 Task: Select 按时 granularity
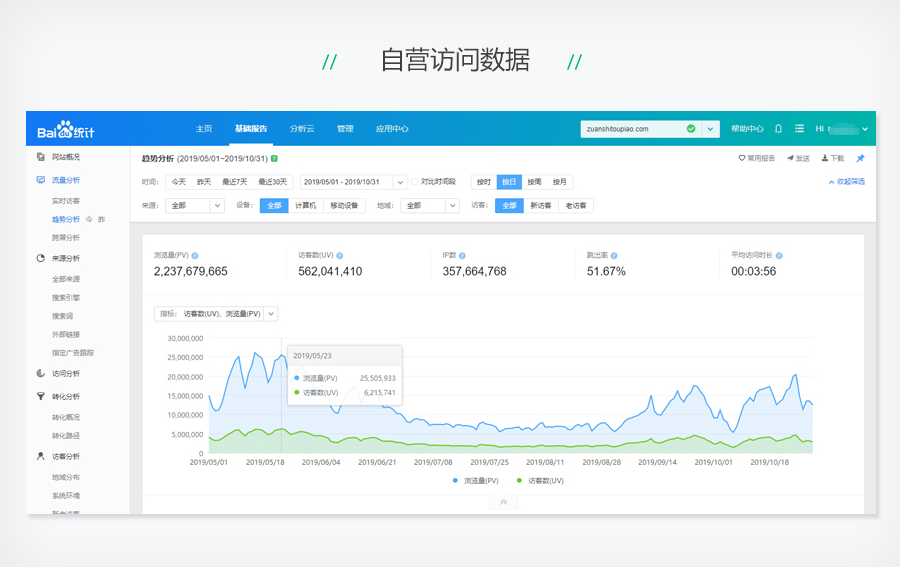484,182
